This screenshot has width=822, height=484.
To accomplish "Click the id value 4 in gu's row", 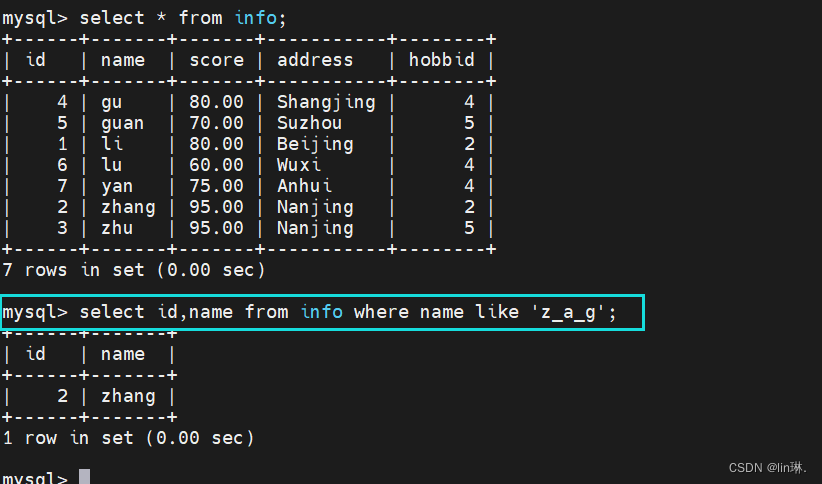I will pyautogui.click(x=62, y=102).
